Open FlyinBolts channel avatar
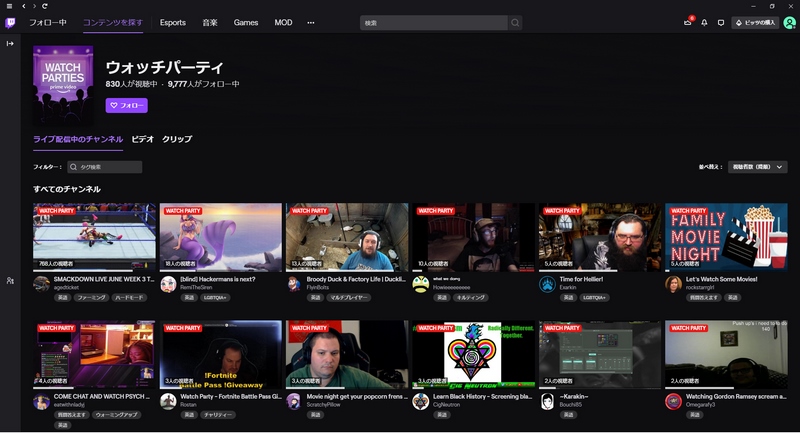This screenshot has width=800, height=433. [x=294, y=284]
